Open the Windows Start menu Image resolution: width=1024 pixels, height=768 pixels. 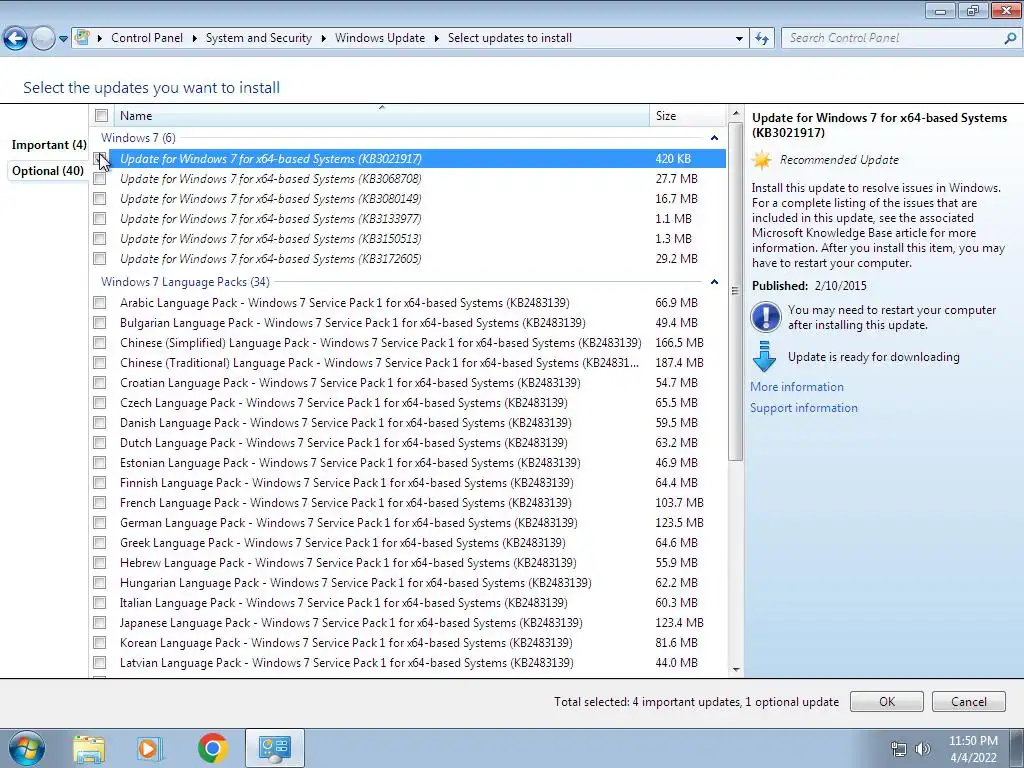26,748
